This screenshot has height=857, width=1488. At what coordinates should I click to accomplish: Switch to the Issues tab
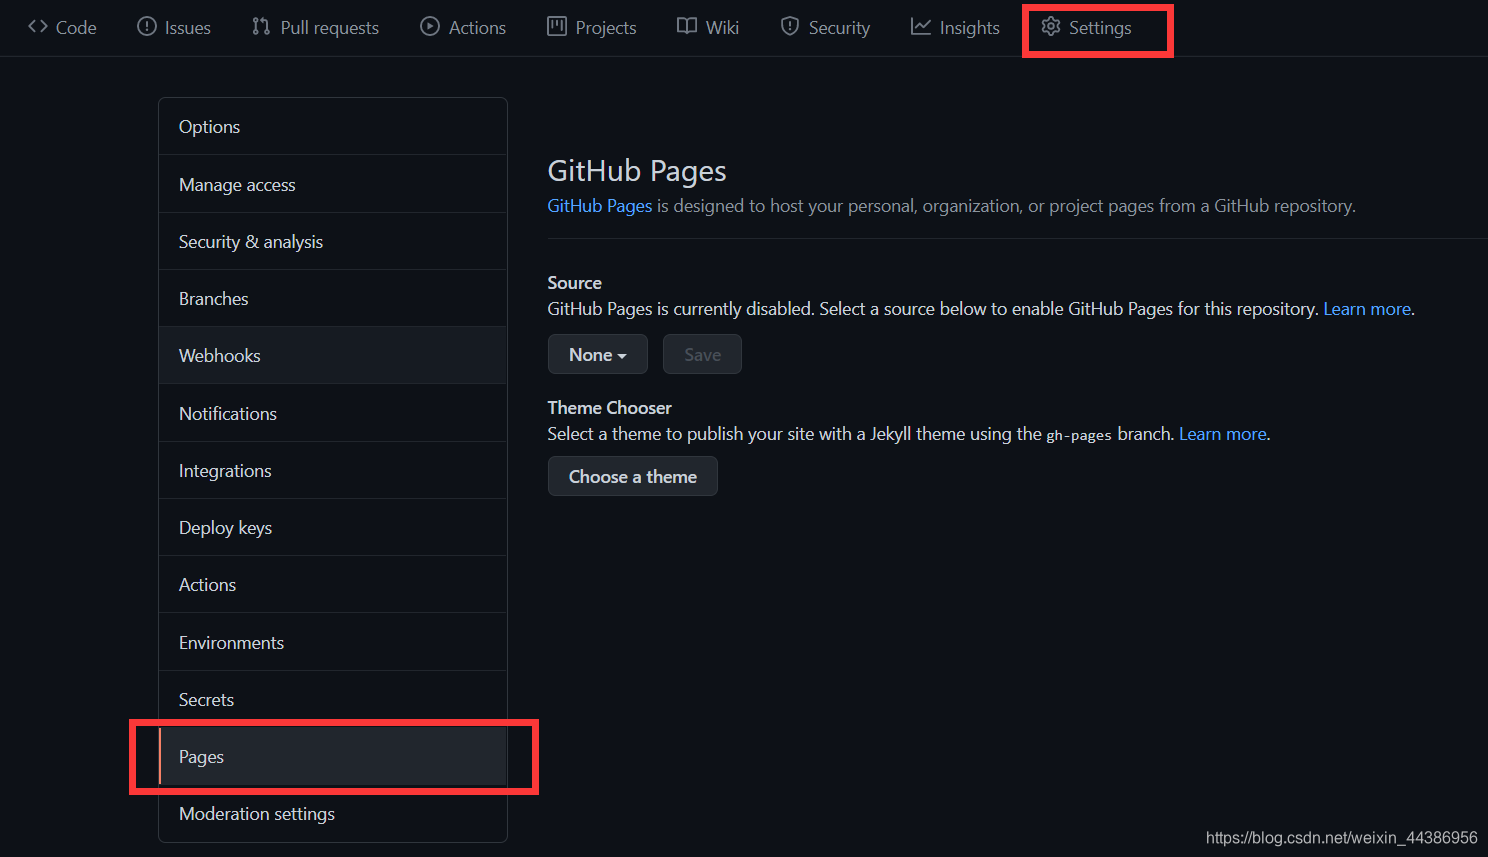174,28
